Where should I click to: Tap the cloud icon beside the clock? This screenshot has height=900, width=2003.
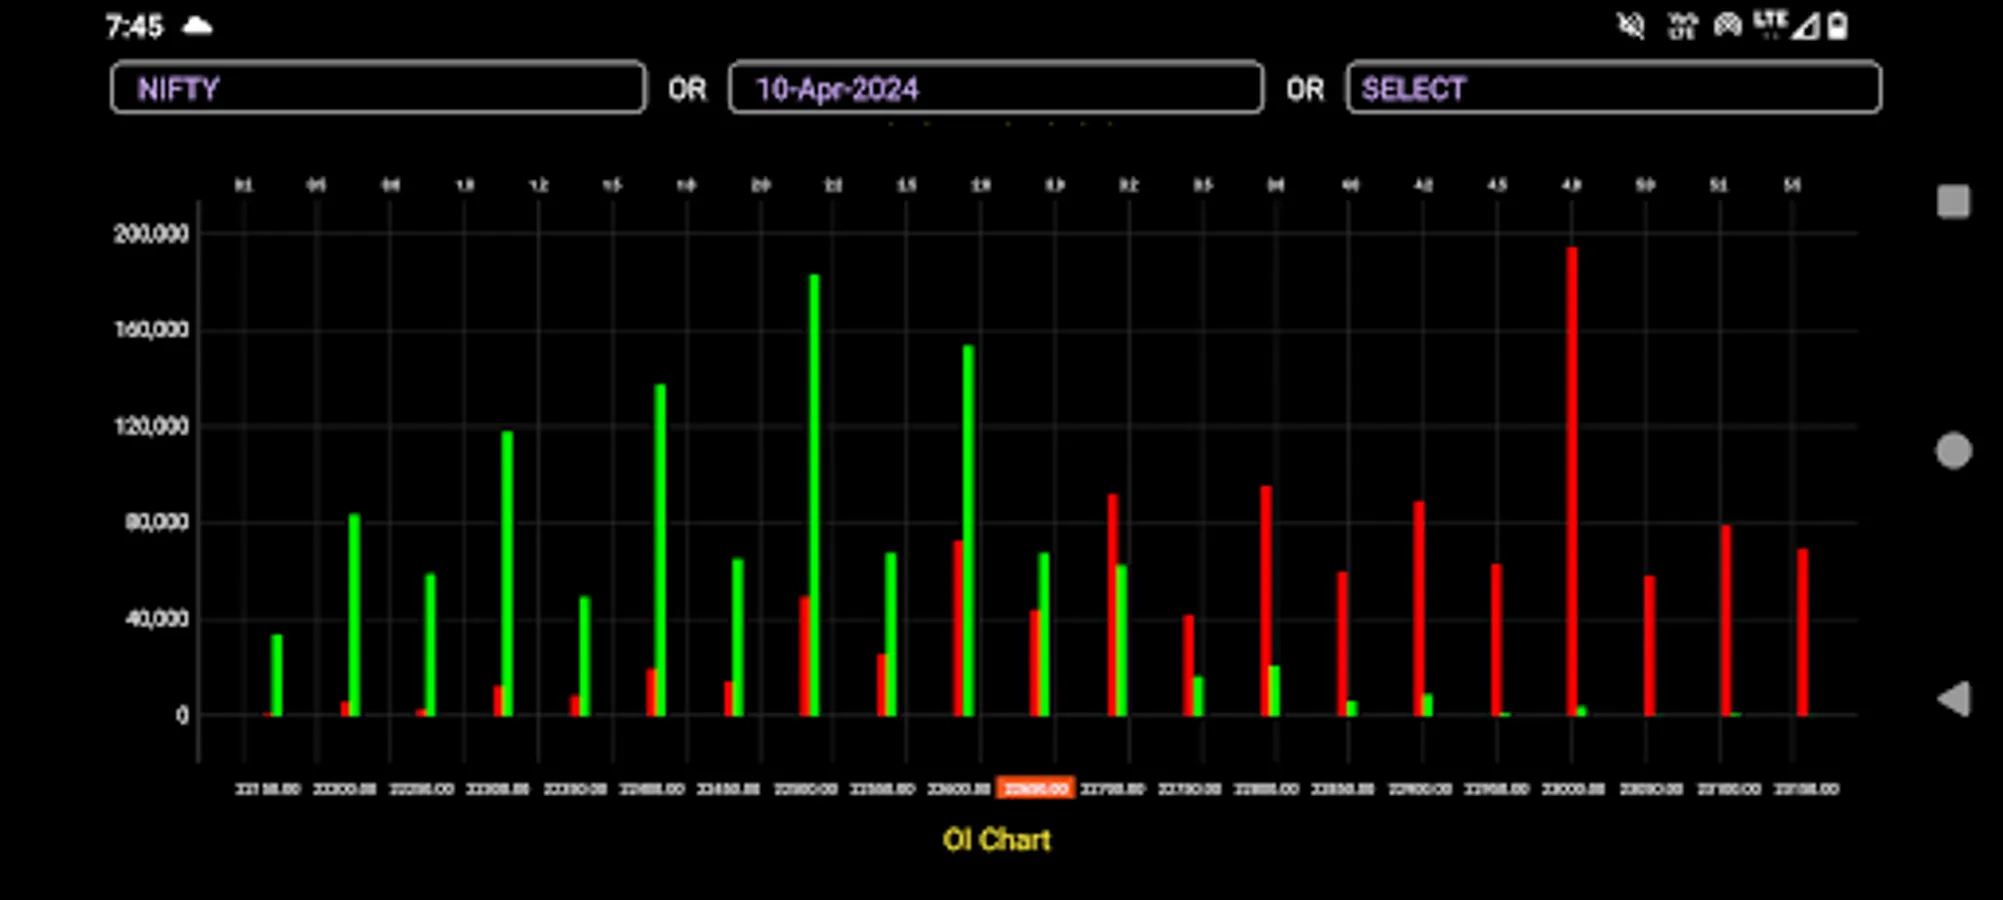tap(199, 25)
